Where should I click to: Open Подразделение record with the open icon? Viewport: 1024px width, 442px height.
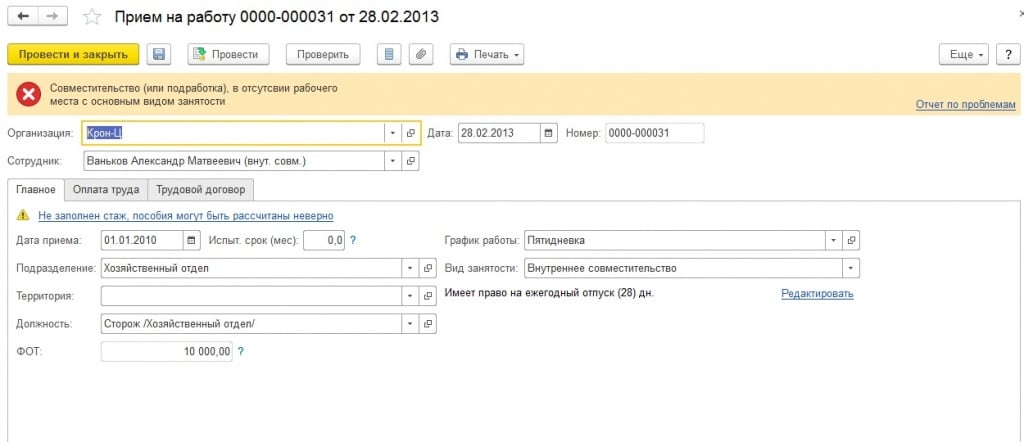[428, 268]
